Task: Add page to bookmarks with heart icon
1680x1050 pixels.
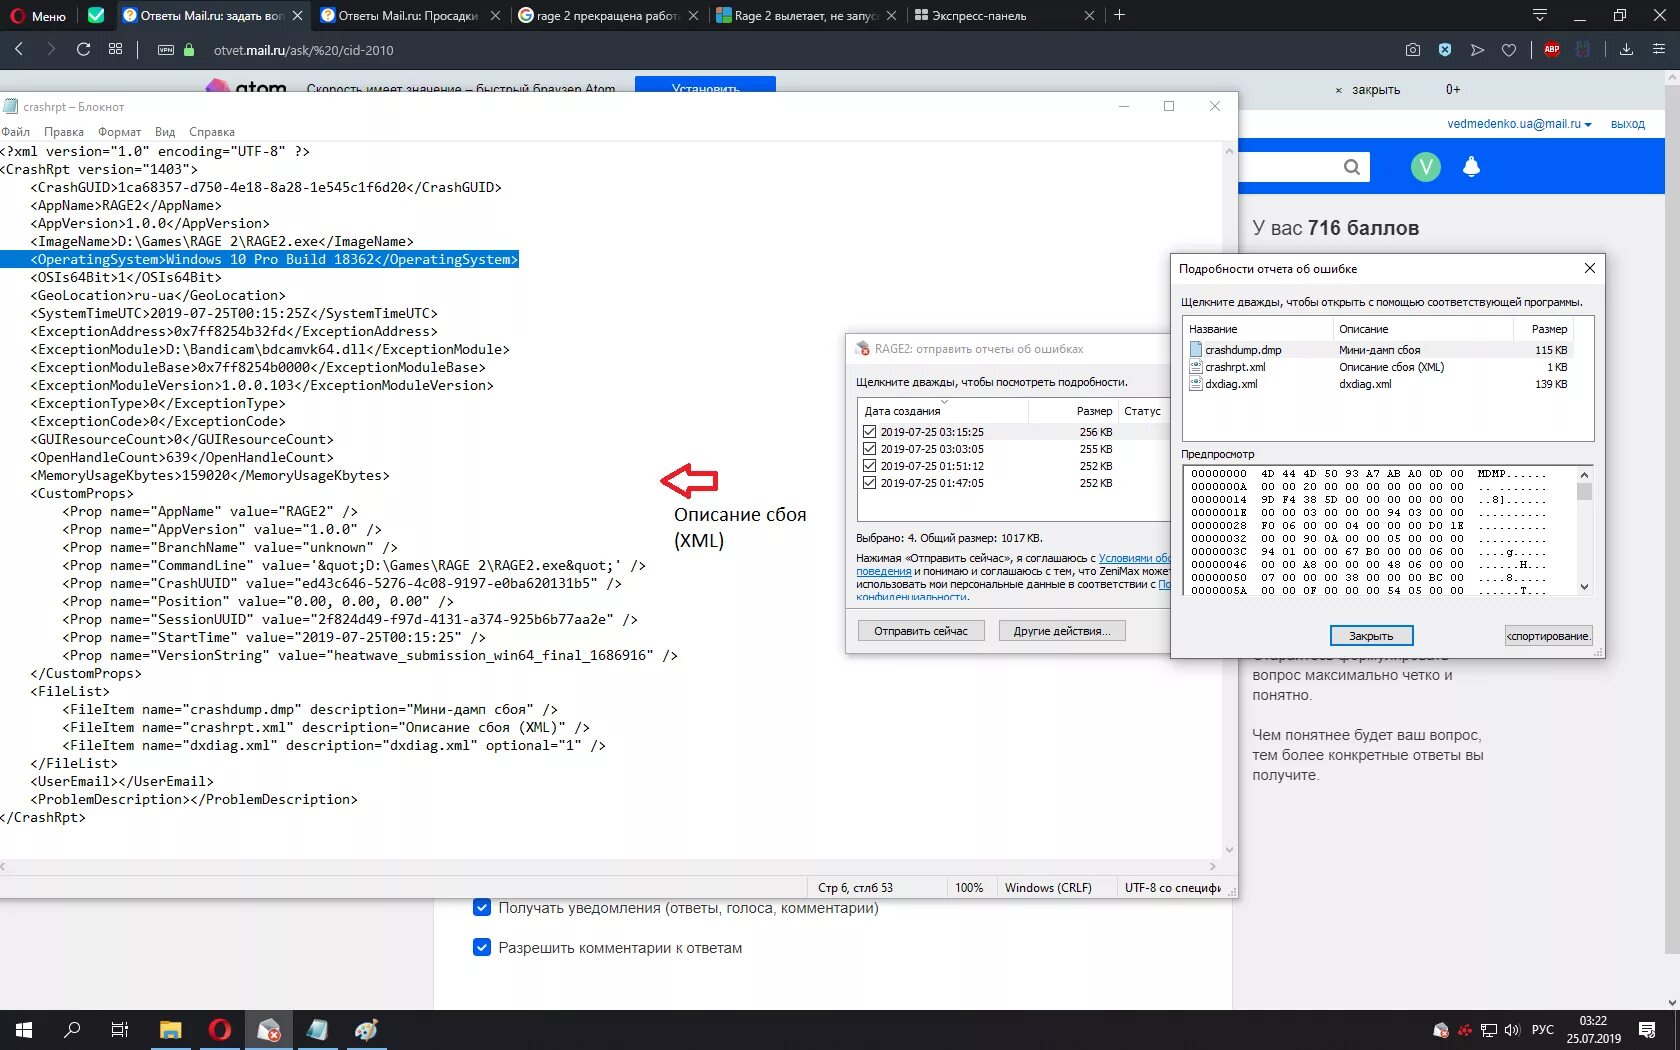Action: pos(1509,50)
